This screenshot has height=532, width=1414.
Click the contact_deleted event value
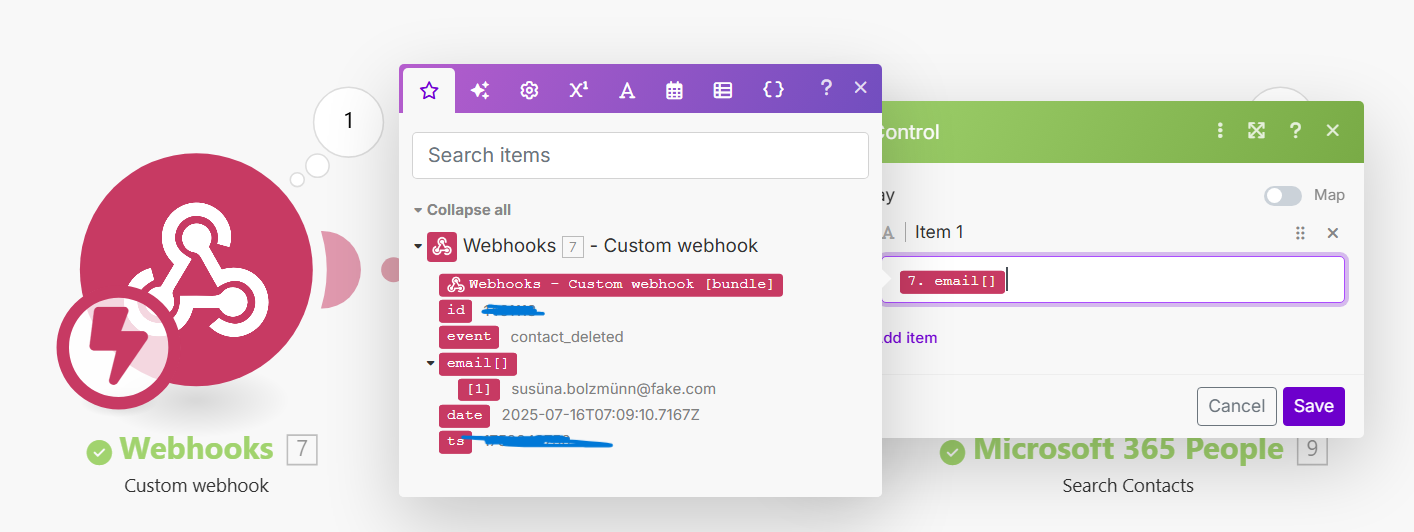pos(567,337)
